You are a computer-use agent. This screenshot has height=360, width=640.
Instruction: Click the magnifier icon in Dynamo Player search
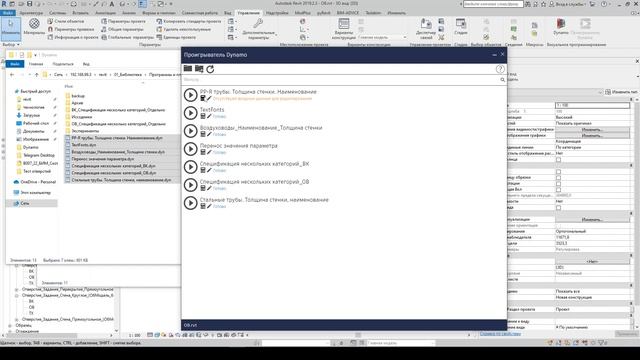502,80
